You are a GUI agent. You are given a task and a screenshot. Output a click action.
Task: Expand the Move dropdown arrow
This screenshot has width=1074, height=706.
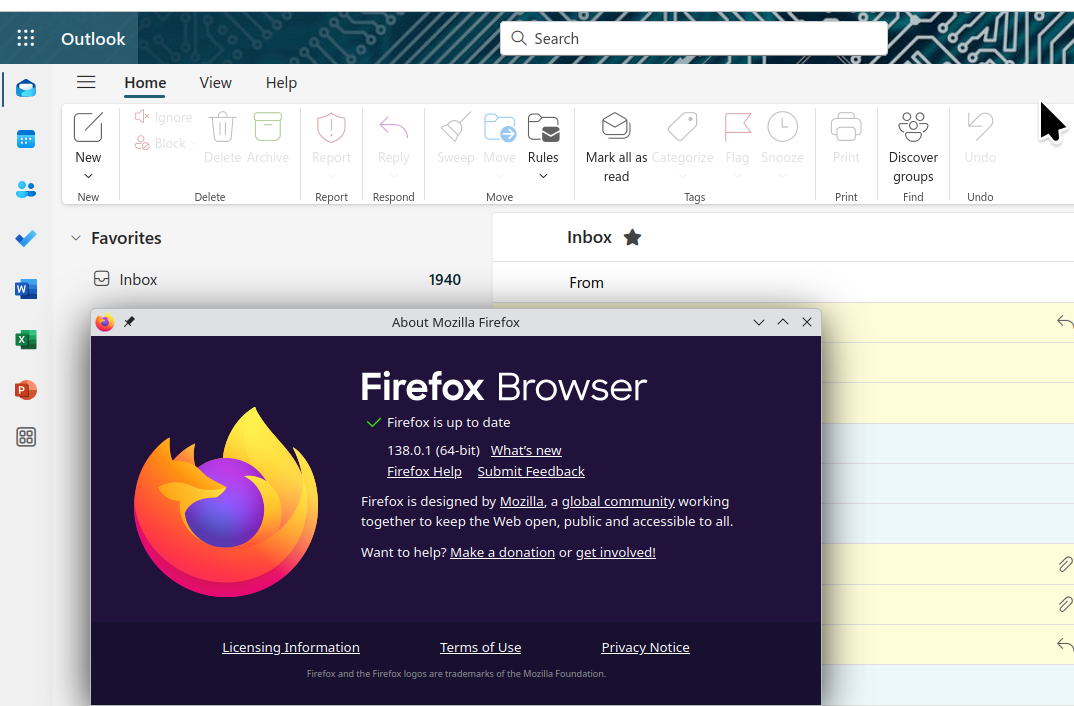pyautogui.click(x=500, y=176)
